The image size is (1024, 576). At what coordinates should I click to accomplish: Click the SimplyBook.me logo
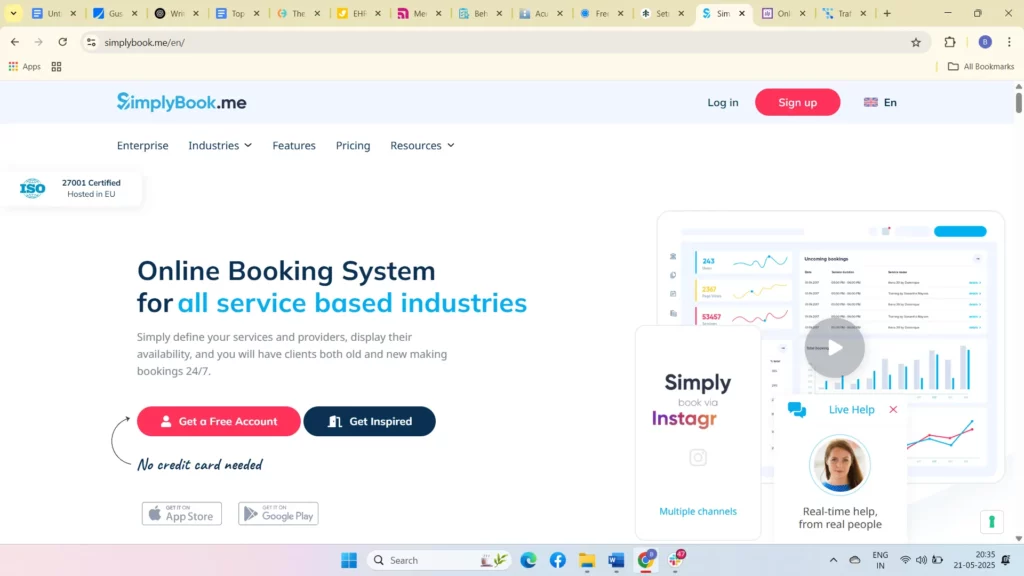[x=180, y=102]
